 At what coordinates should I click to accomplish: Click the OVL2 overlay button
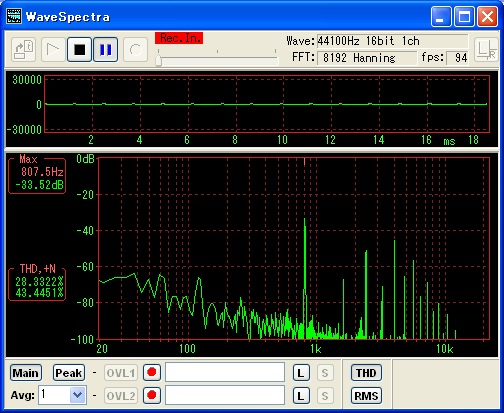121,396
